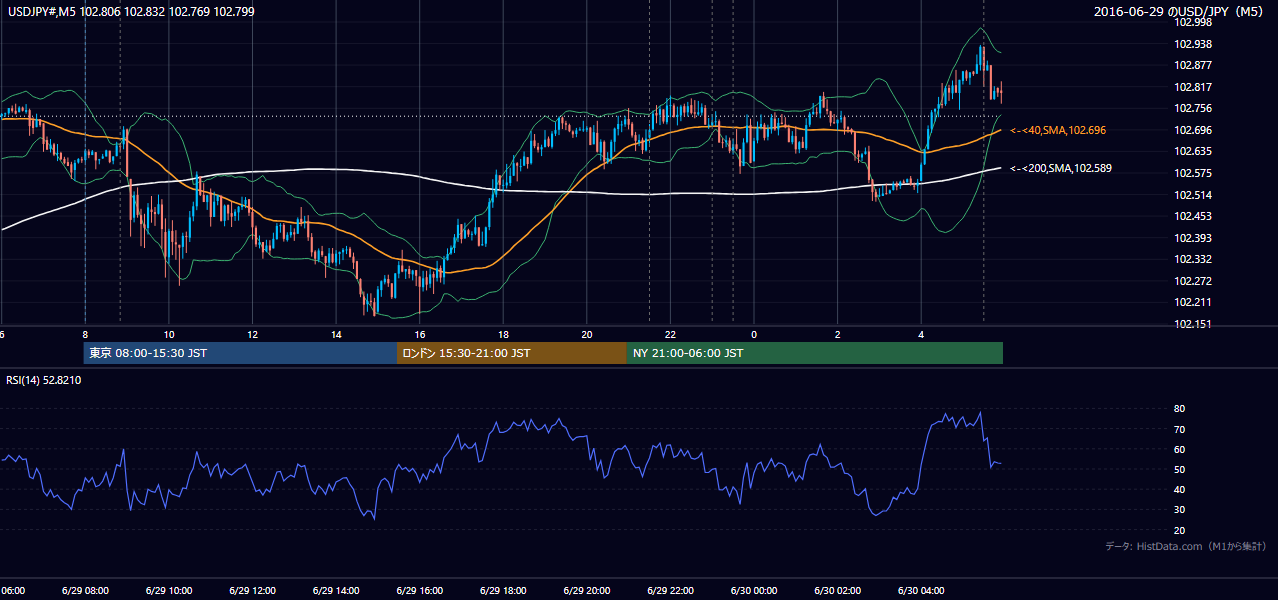Click price axis label 102.635
Screen dimensions: 1278x600
[x=1192, y=152]
